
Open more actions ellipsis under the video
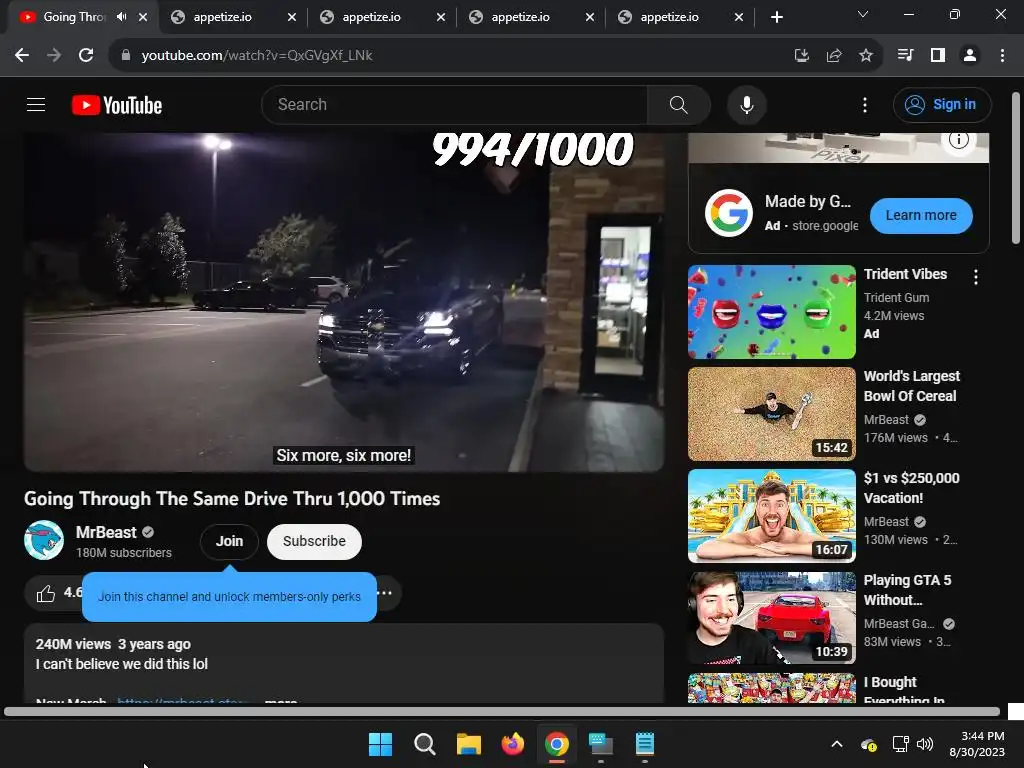pyautogui.click(x=385, y=593)
